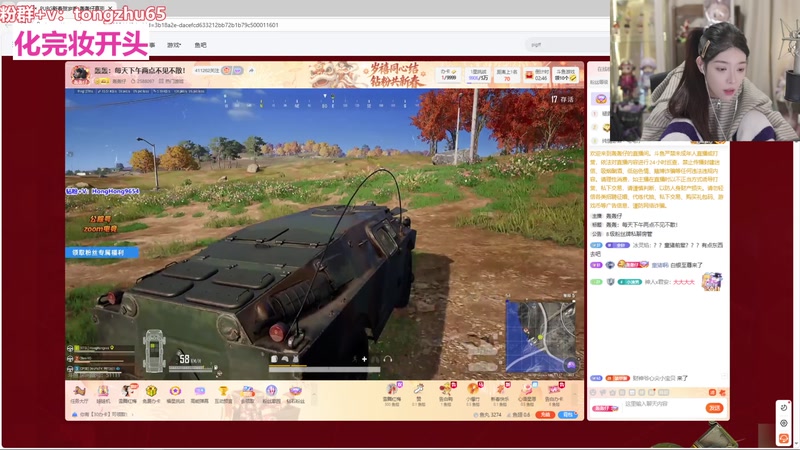Click the scroll down arrow on the page scrollbar
The height and width of the screenshot is (450, 800).
point(796,445)
